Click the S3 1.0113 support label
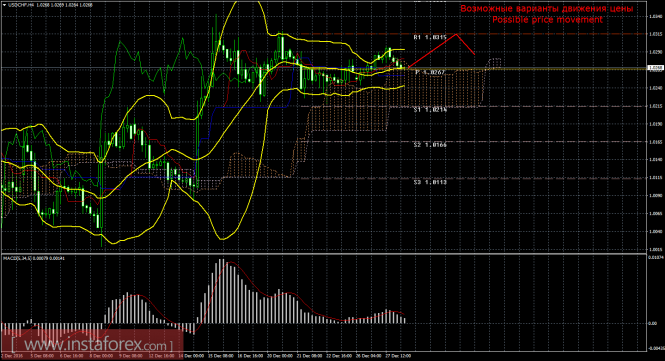Viewport: 665px width, 361px height. tap(430, 182)
